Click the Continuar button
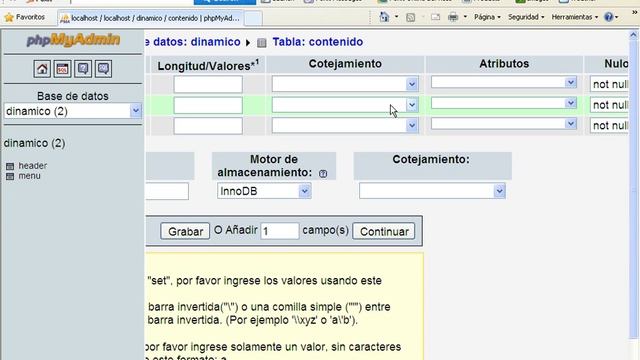This screenshot has height=360, width=640. pos(384,231)
